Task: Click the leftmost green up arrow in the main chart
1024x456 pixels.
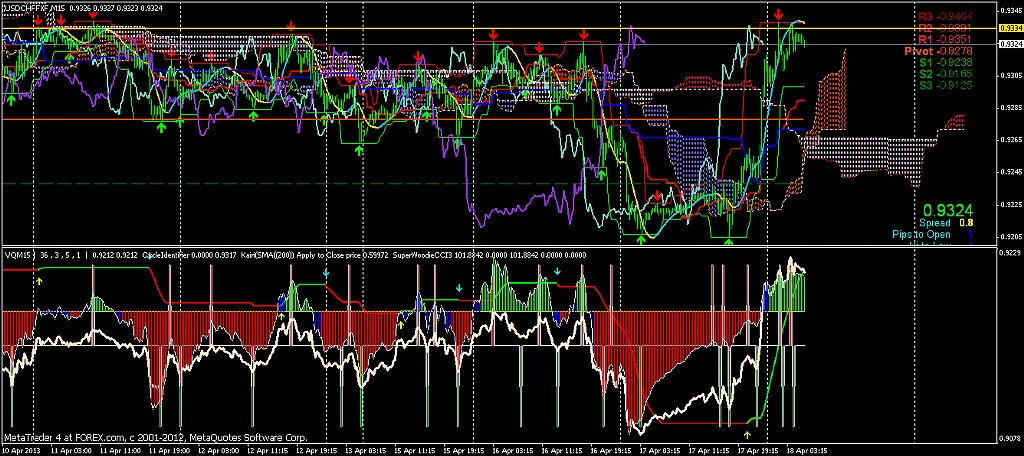Action: point(12,98)
